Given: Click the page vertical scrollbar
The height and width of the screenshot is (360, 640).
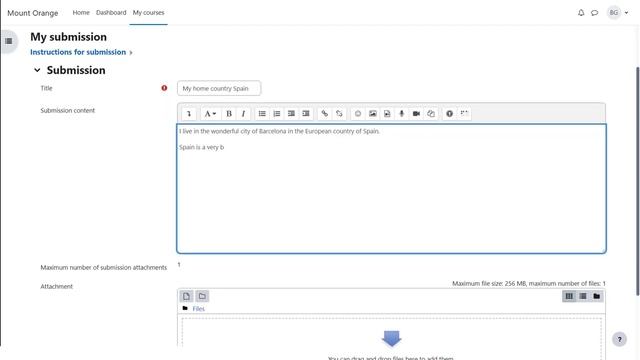Looking at the screenshot, I should [x=637, y=181].
